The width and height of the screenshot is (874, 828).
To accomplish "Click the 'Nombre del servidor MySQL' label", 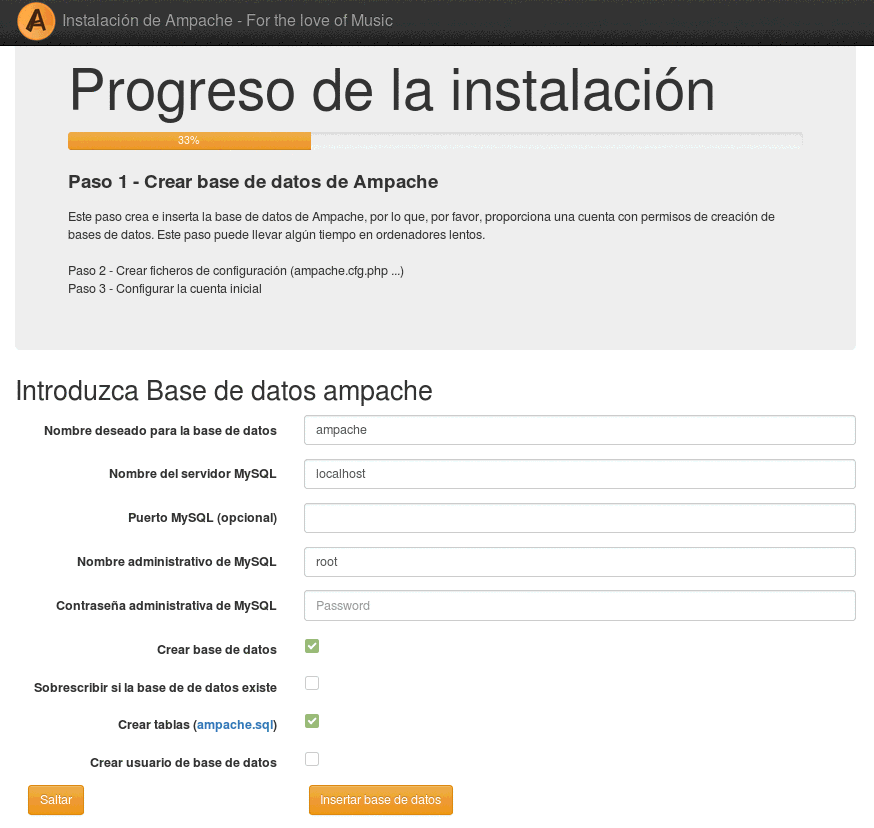I will coord(193,474).
